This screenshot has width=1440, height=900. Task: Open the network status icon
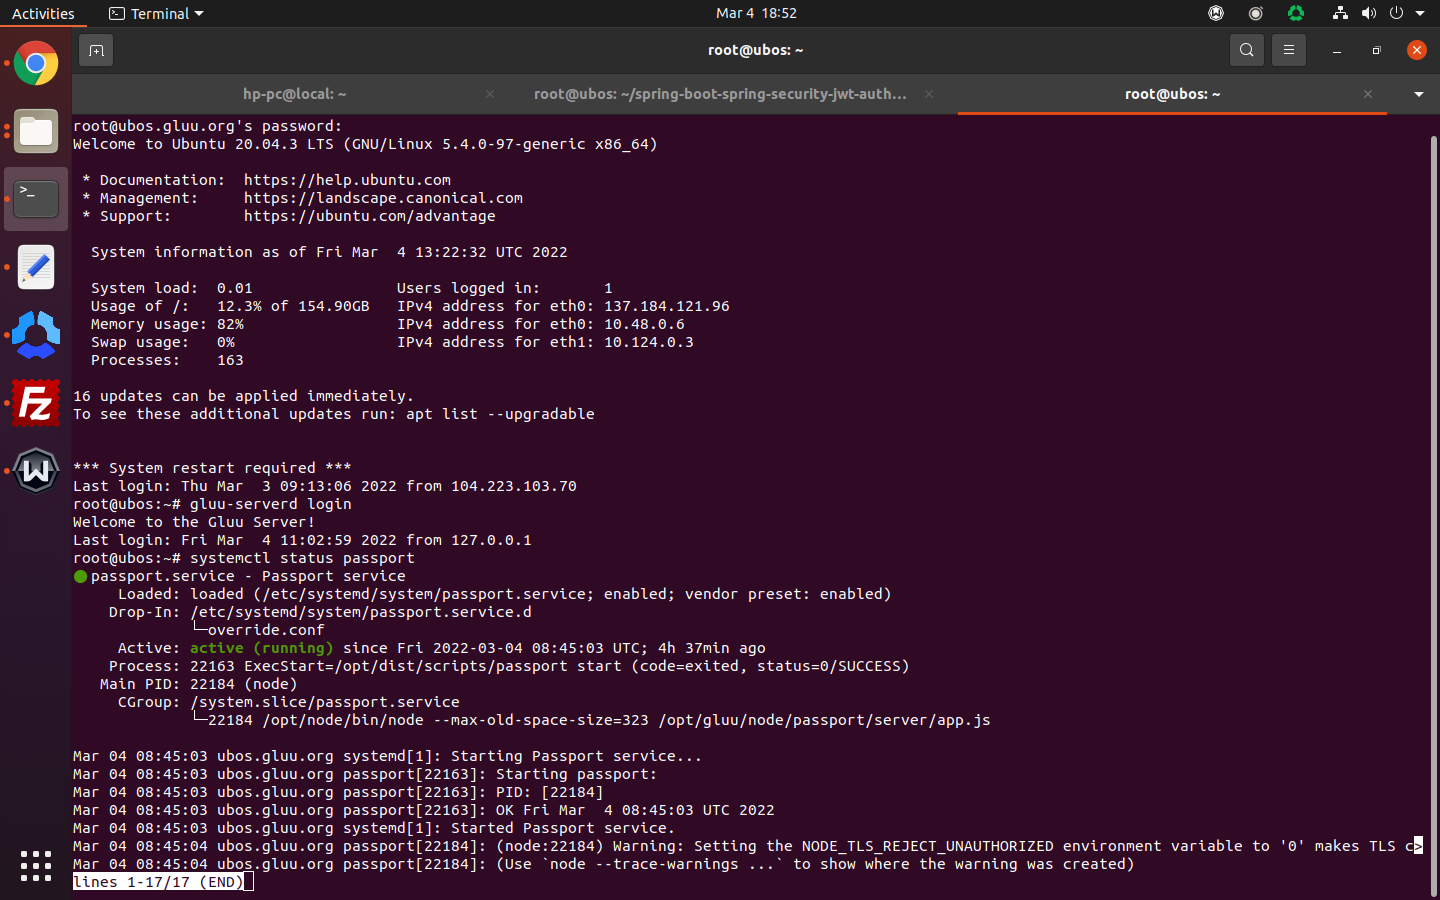[1340, 13]
